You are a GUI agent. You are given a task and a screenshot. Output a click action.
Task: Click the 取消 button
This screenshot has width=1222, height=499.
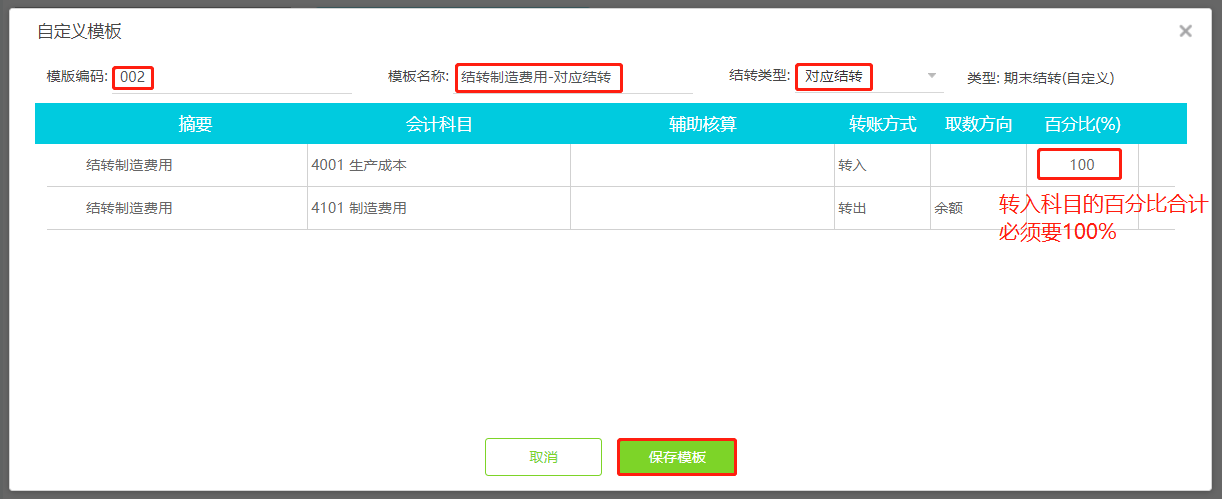[x=543, y=457]
